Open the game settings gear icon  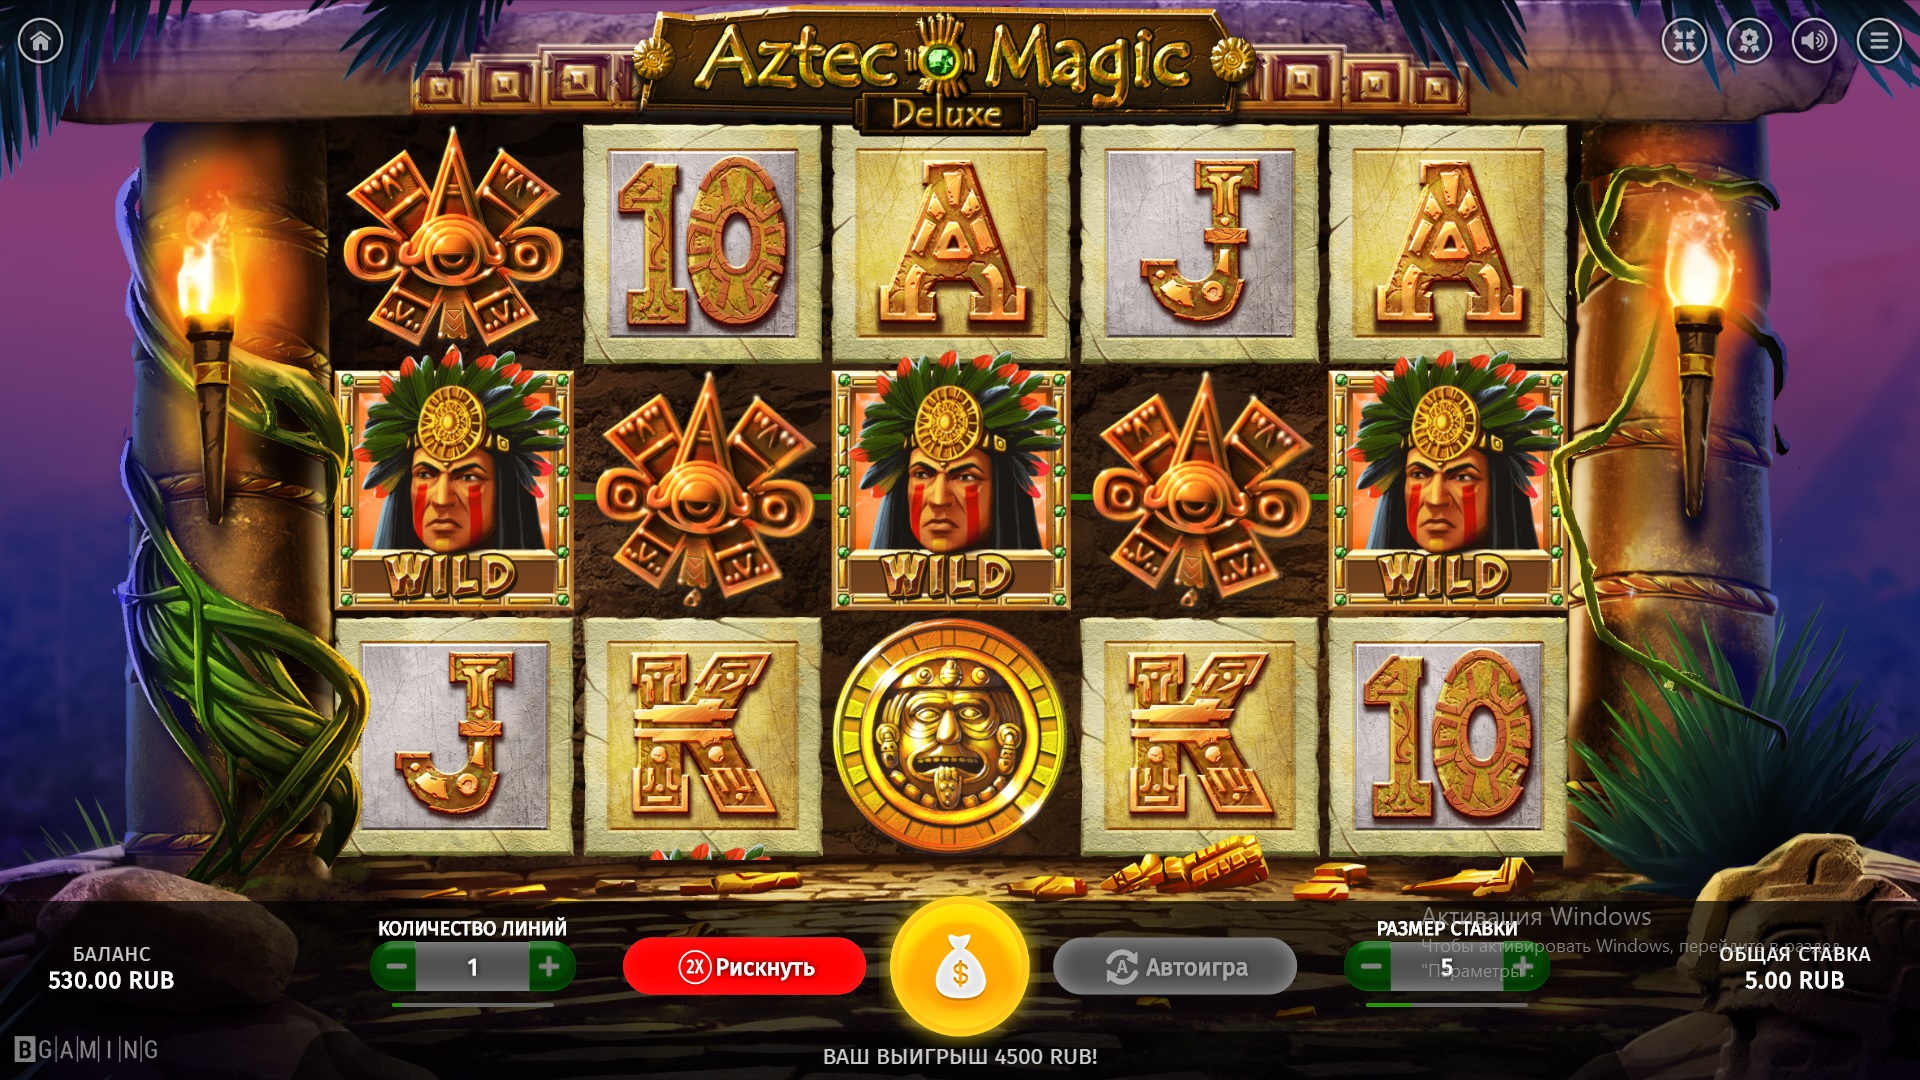click(1749, 41)
